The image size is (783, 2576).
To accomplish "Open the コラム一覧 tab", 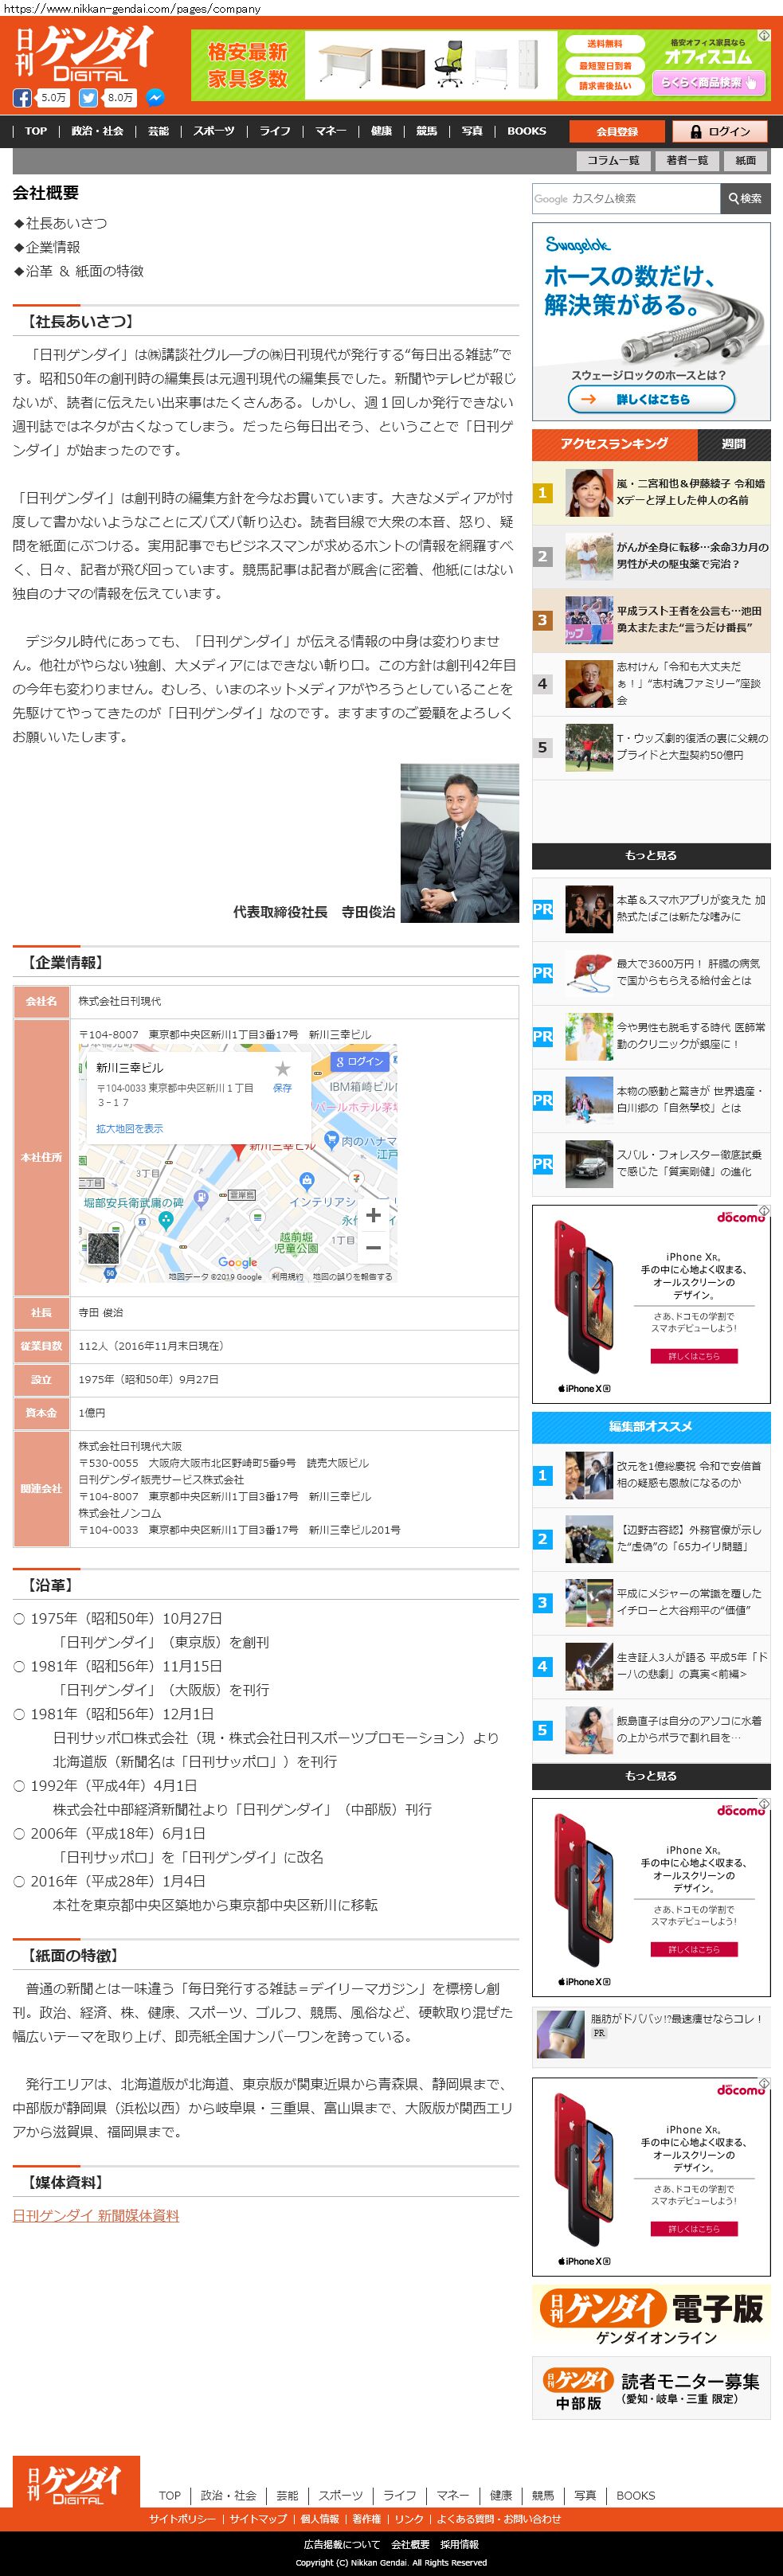I will click(613, 160).
